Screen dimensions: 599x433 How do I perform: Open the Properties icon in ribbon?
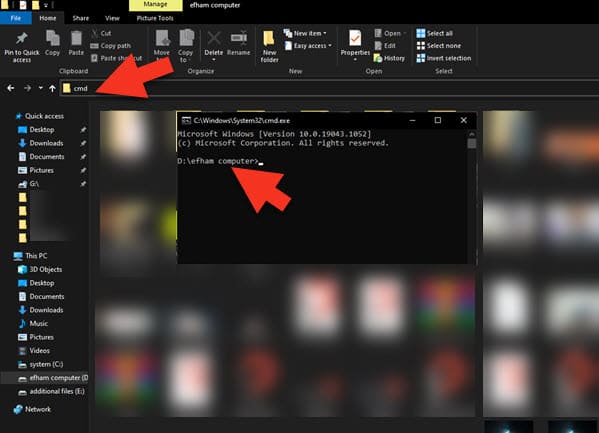pyautogui.click(x=355, y=39)
